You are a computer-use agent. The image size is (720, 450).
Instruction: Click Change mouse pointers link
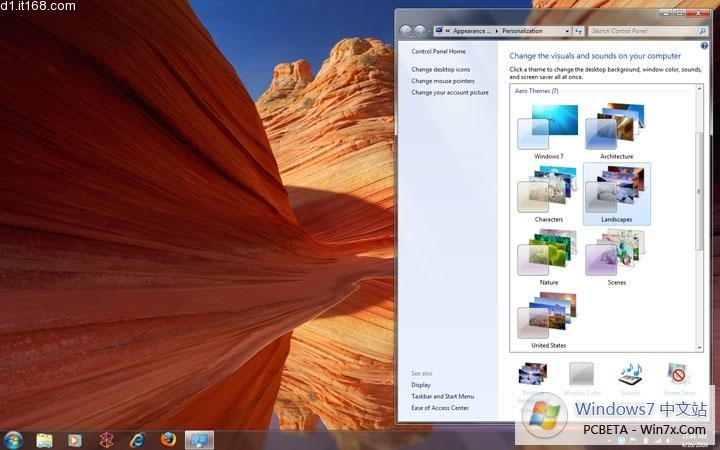(443, 81)
